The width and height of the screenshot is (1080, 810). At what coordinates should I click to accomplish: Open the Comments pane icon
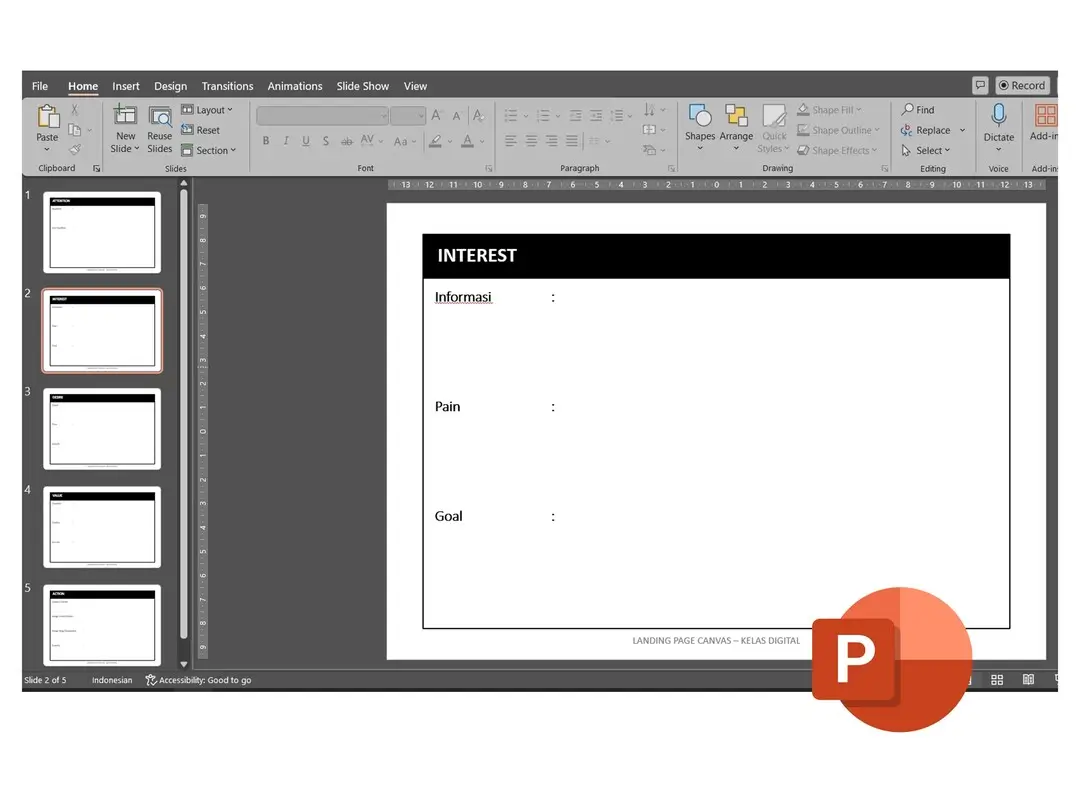pyautogui.click(x=979, y=85)
